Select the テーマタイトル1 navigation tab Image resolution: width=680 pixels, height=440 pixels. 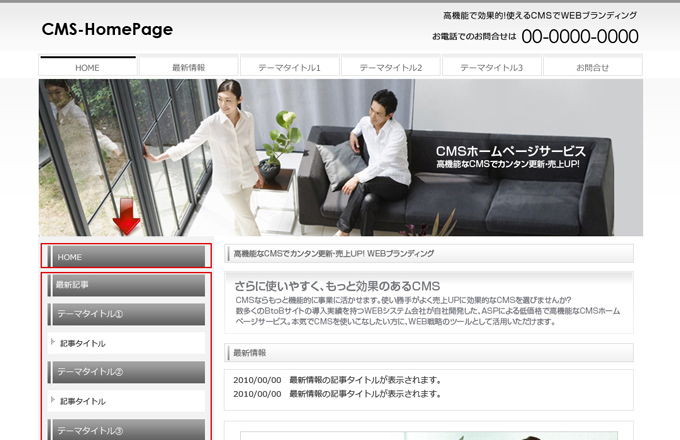(x=289, y=67)
